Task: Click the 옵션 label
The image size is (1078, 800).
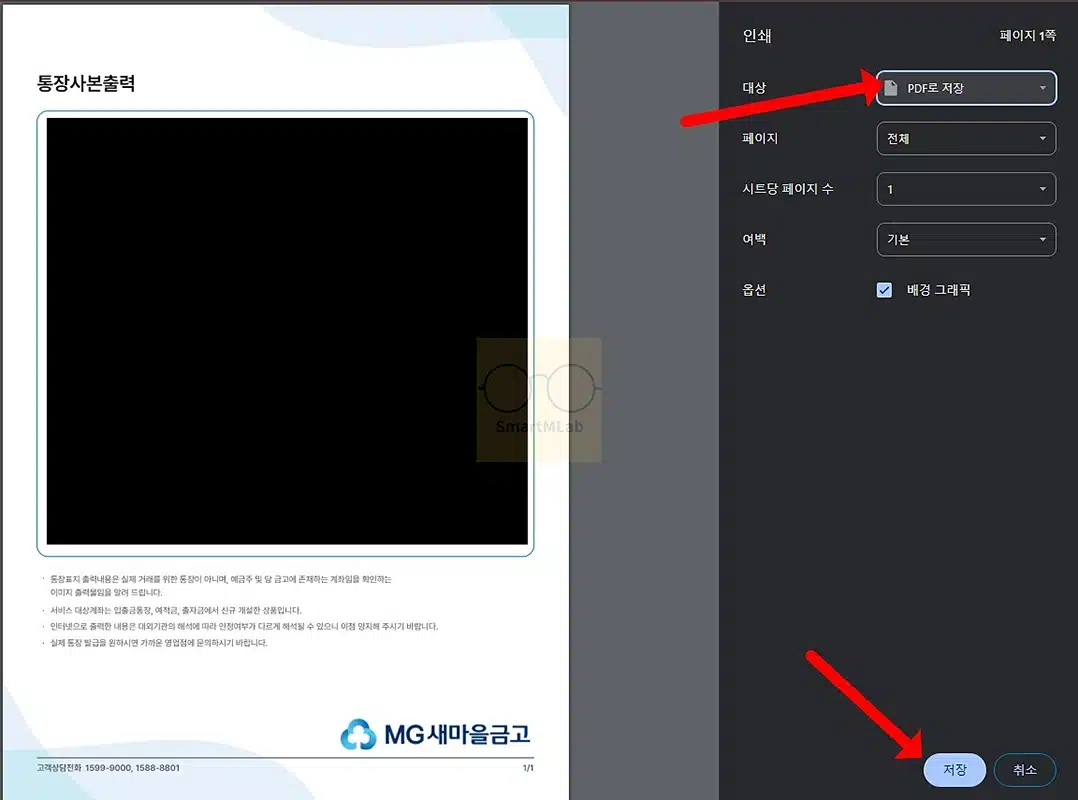Action: [754, 290]
